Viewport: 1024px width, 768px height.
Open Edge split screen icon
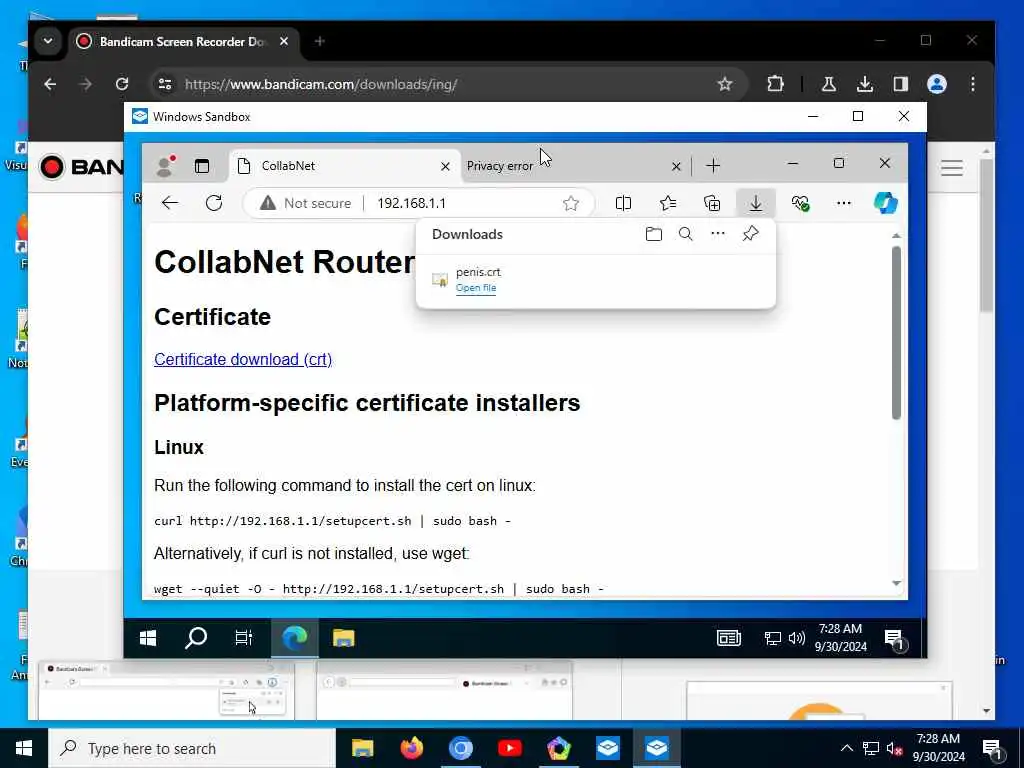pyautogui.click(x=623, y=203)
